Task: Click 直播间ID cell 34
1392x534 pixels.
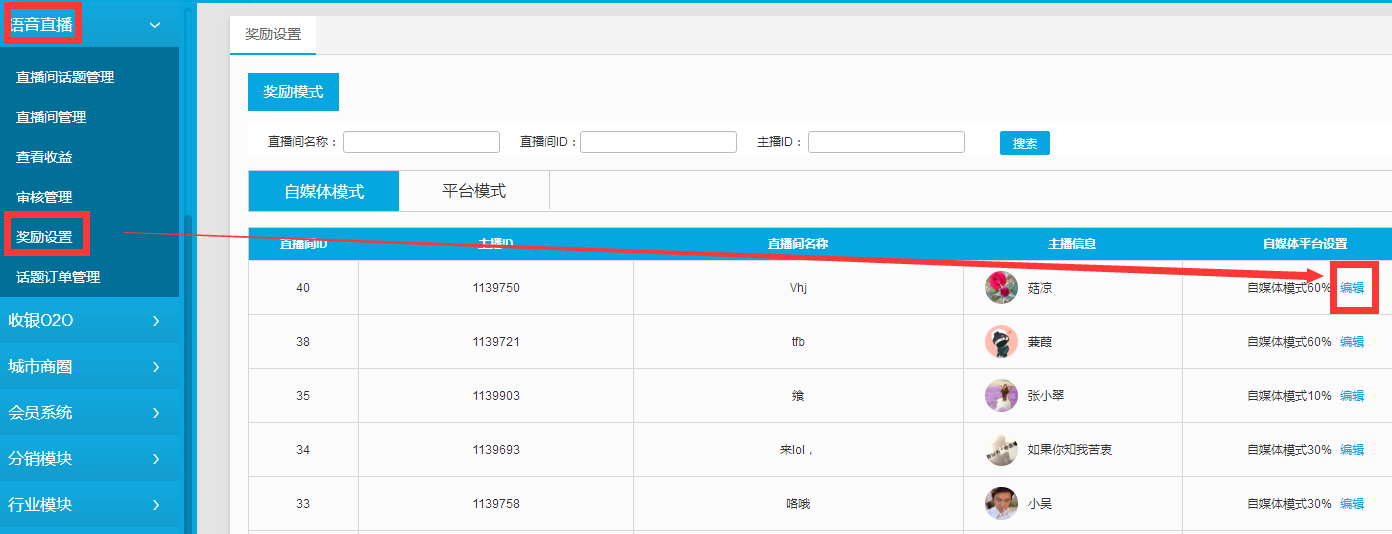Action: (x=303, y=450)
